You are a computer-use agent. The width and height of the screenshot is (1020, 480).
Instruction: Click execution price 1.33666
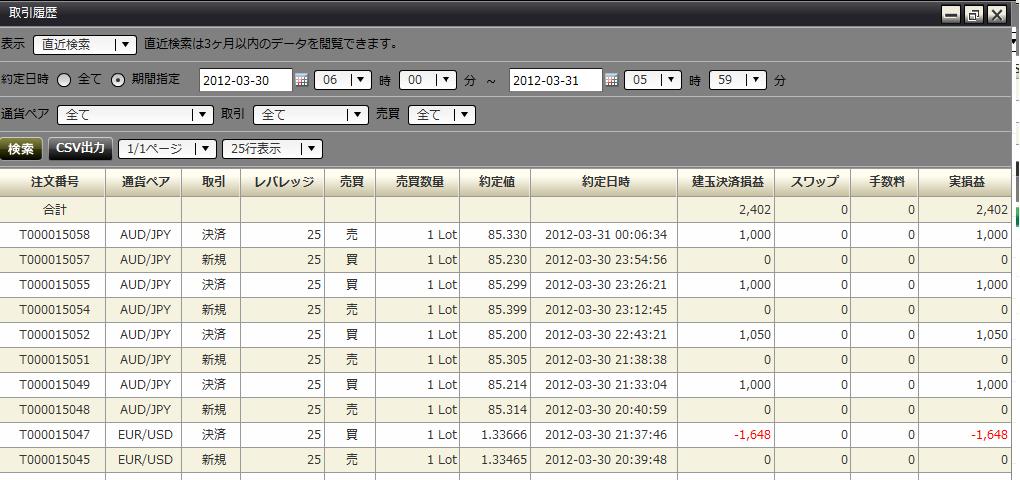click(503, 434)
